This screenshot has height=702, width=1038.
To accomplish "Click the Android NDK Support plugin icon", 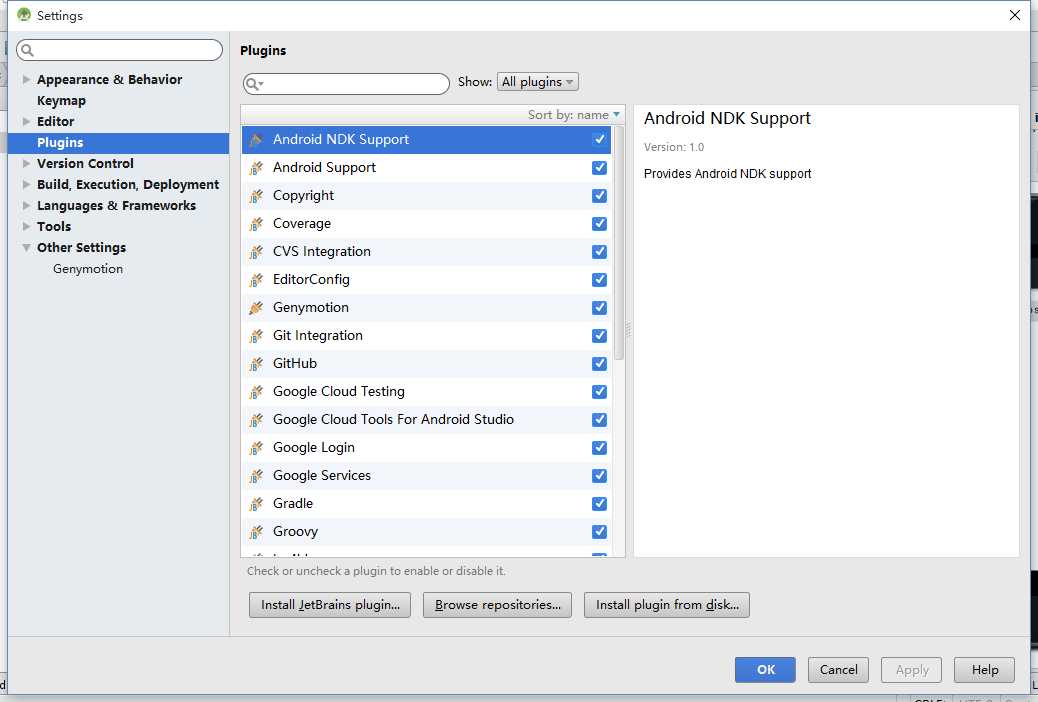I will coord(256,140).
